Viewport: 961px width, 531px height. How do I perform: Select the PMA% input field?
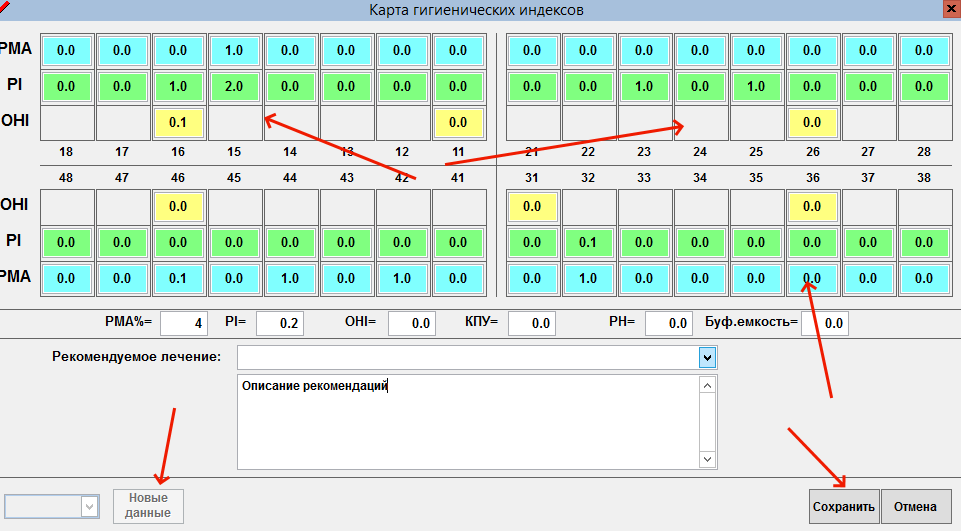point(183,323)
